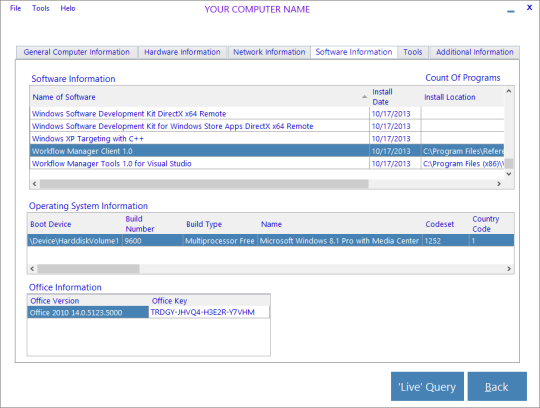
Task: Click the Build Number column header
Action: tap(153, 224)
